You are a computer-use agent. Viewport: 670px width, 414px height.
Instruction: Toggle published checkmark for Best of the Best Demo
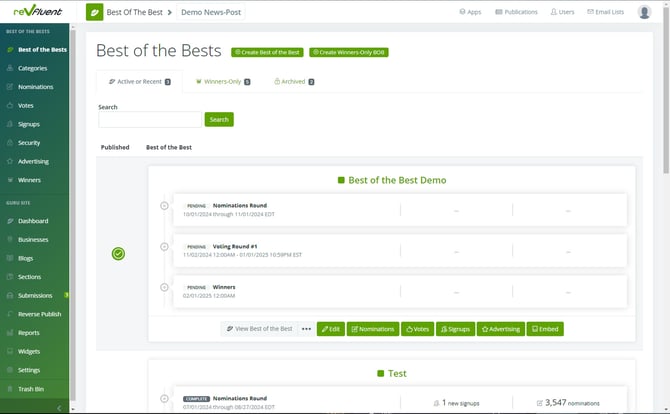click(118, 254)
